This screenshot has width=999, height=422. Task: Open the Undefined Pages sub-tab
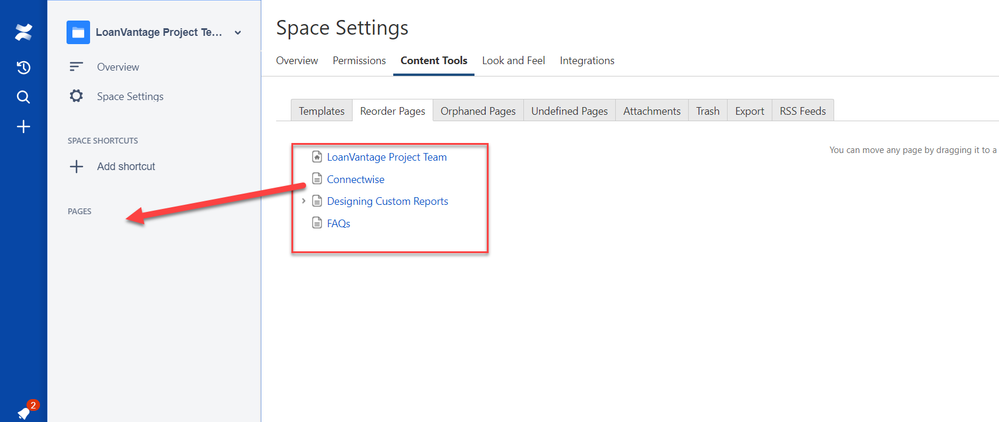(x=570, y=111)
